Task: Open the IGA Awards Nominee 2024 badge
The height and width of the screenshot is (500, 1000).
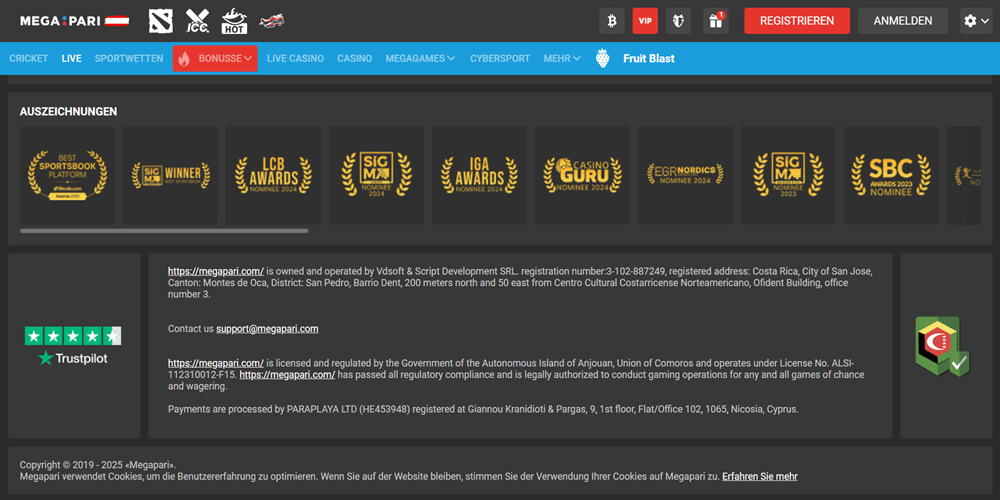Action: [x=480, y=175]
